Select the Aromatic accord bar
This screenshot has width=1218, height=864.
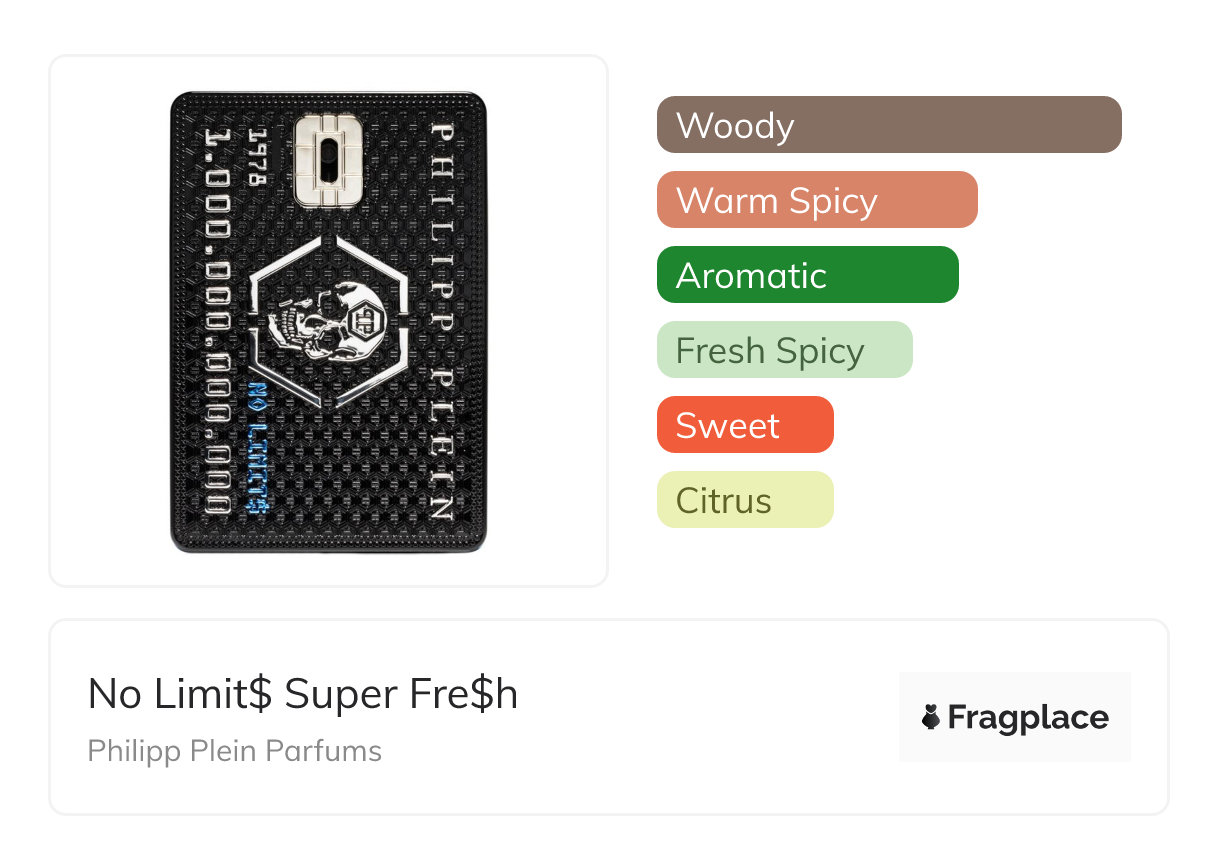click(x=808, y=275)
